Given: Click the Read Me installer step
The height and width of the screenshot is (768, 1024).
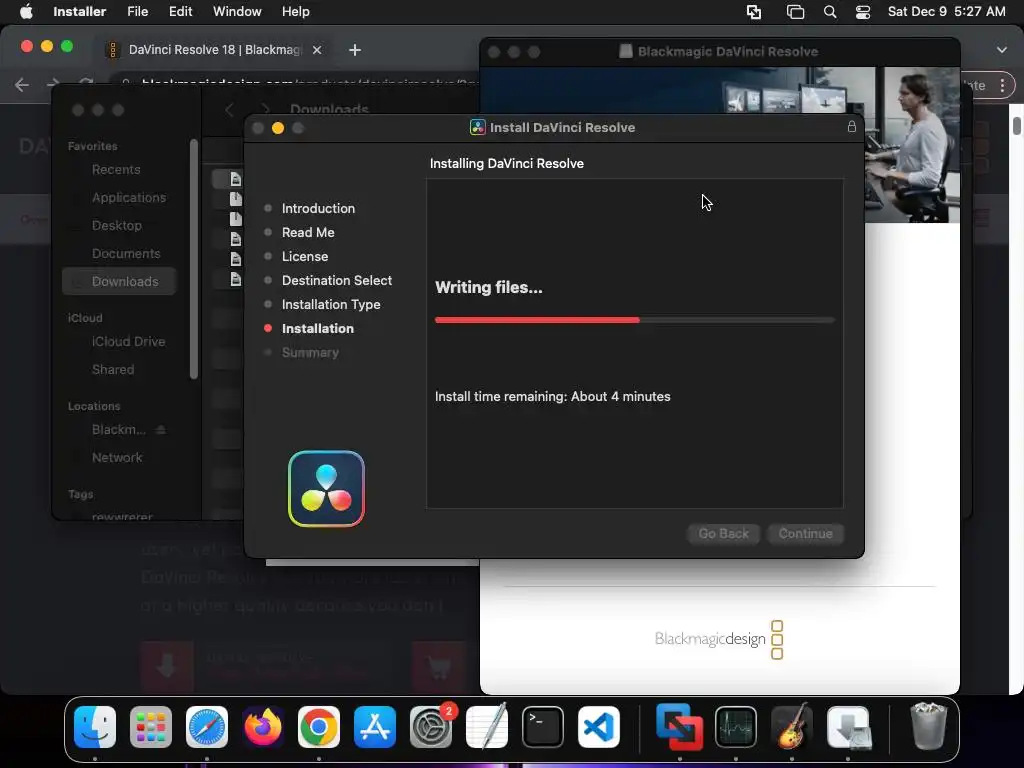Looking at the screenshot, I should [x=308, y=232].
